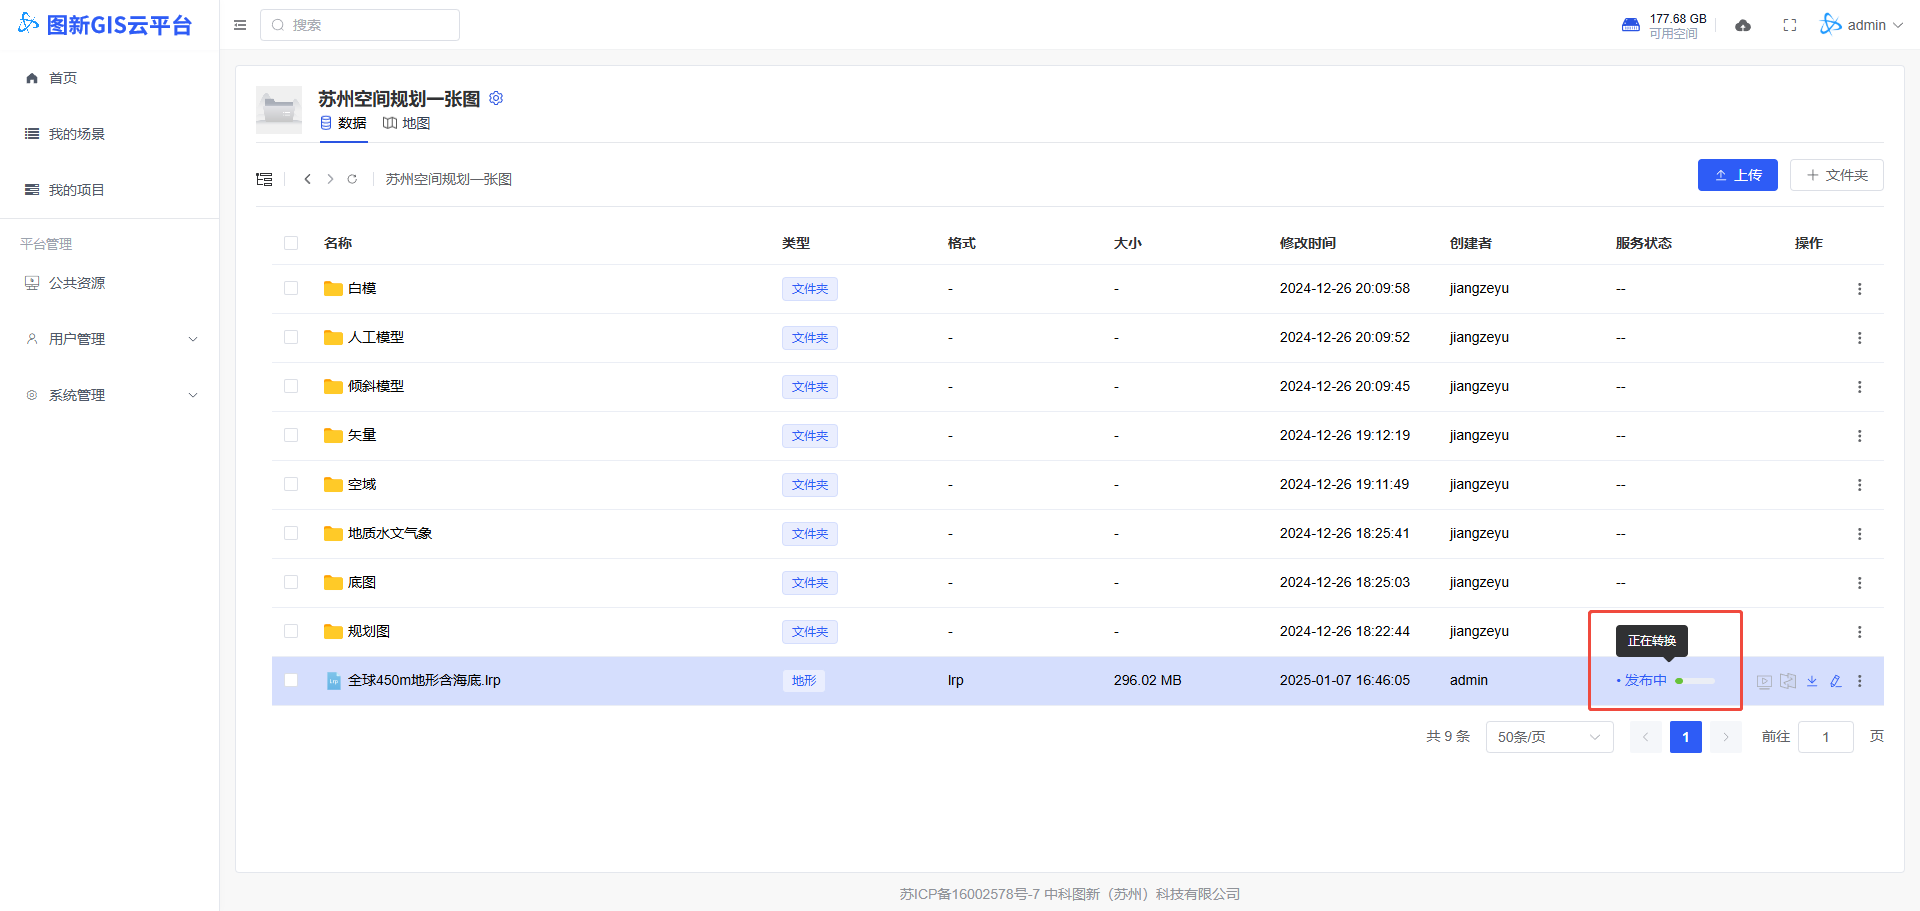
Task: Refresh the file list
Action: 352,179
